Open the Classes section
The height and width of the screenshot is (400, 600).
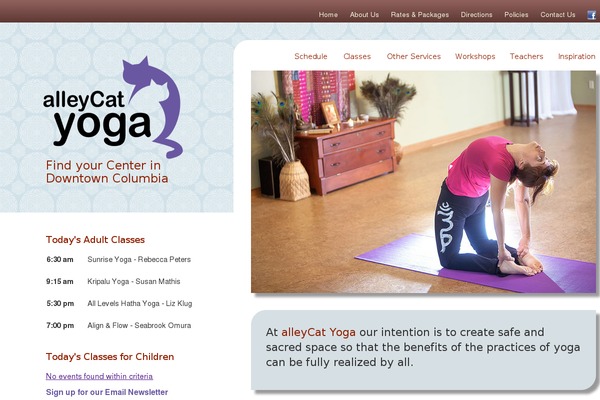(357, 56)
